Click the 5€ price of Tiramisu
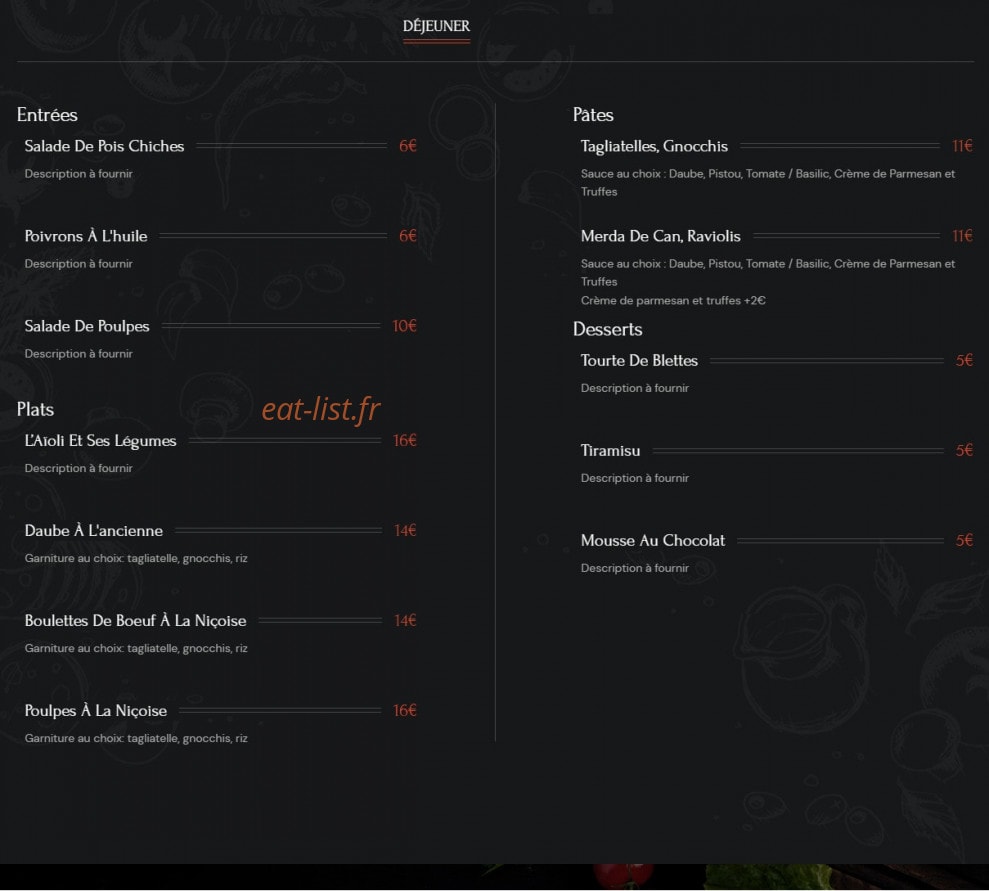This screenshot has height=891, width=989. pyautogui.click(x=964, y=450)
